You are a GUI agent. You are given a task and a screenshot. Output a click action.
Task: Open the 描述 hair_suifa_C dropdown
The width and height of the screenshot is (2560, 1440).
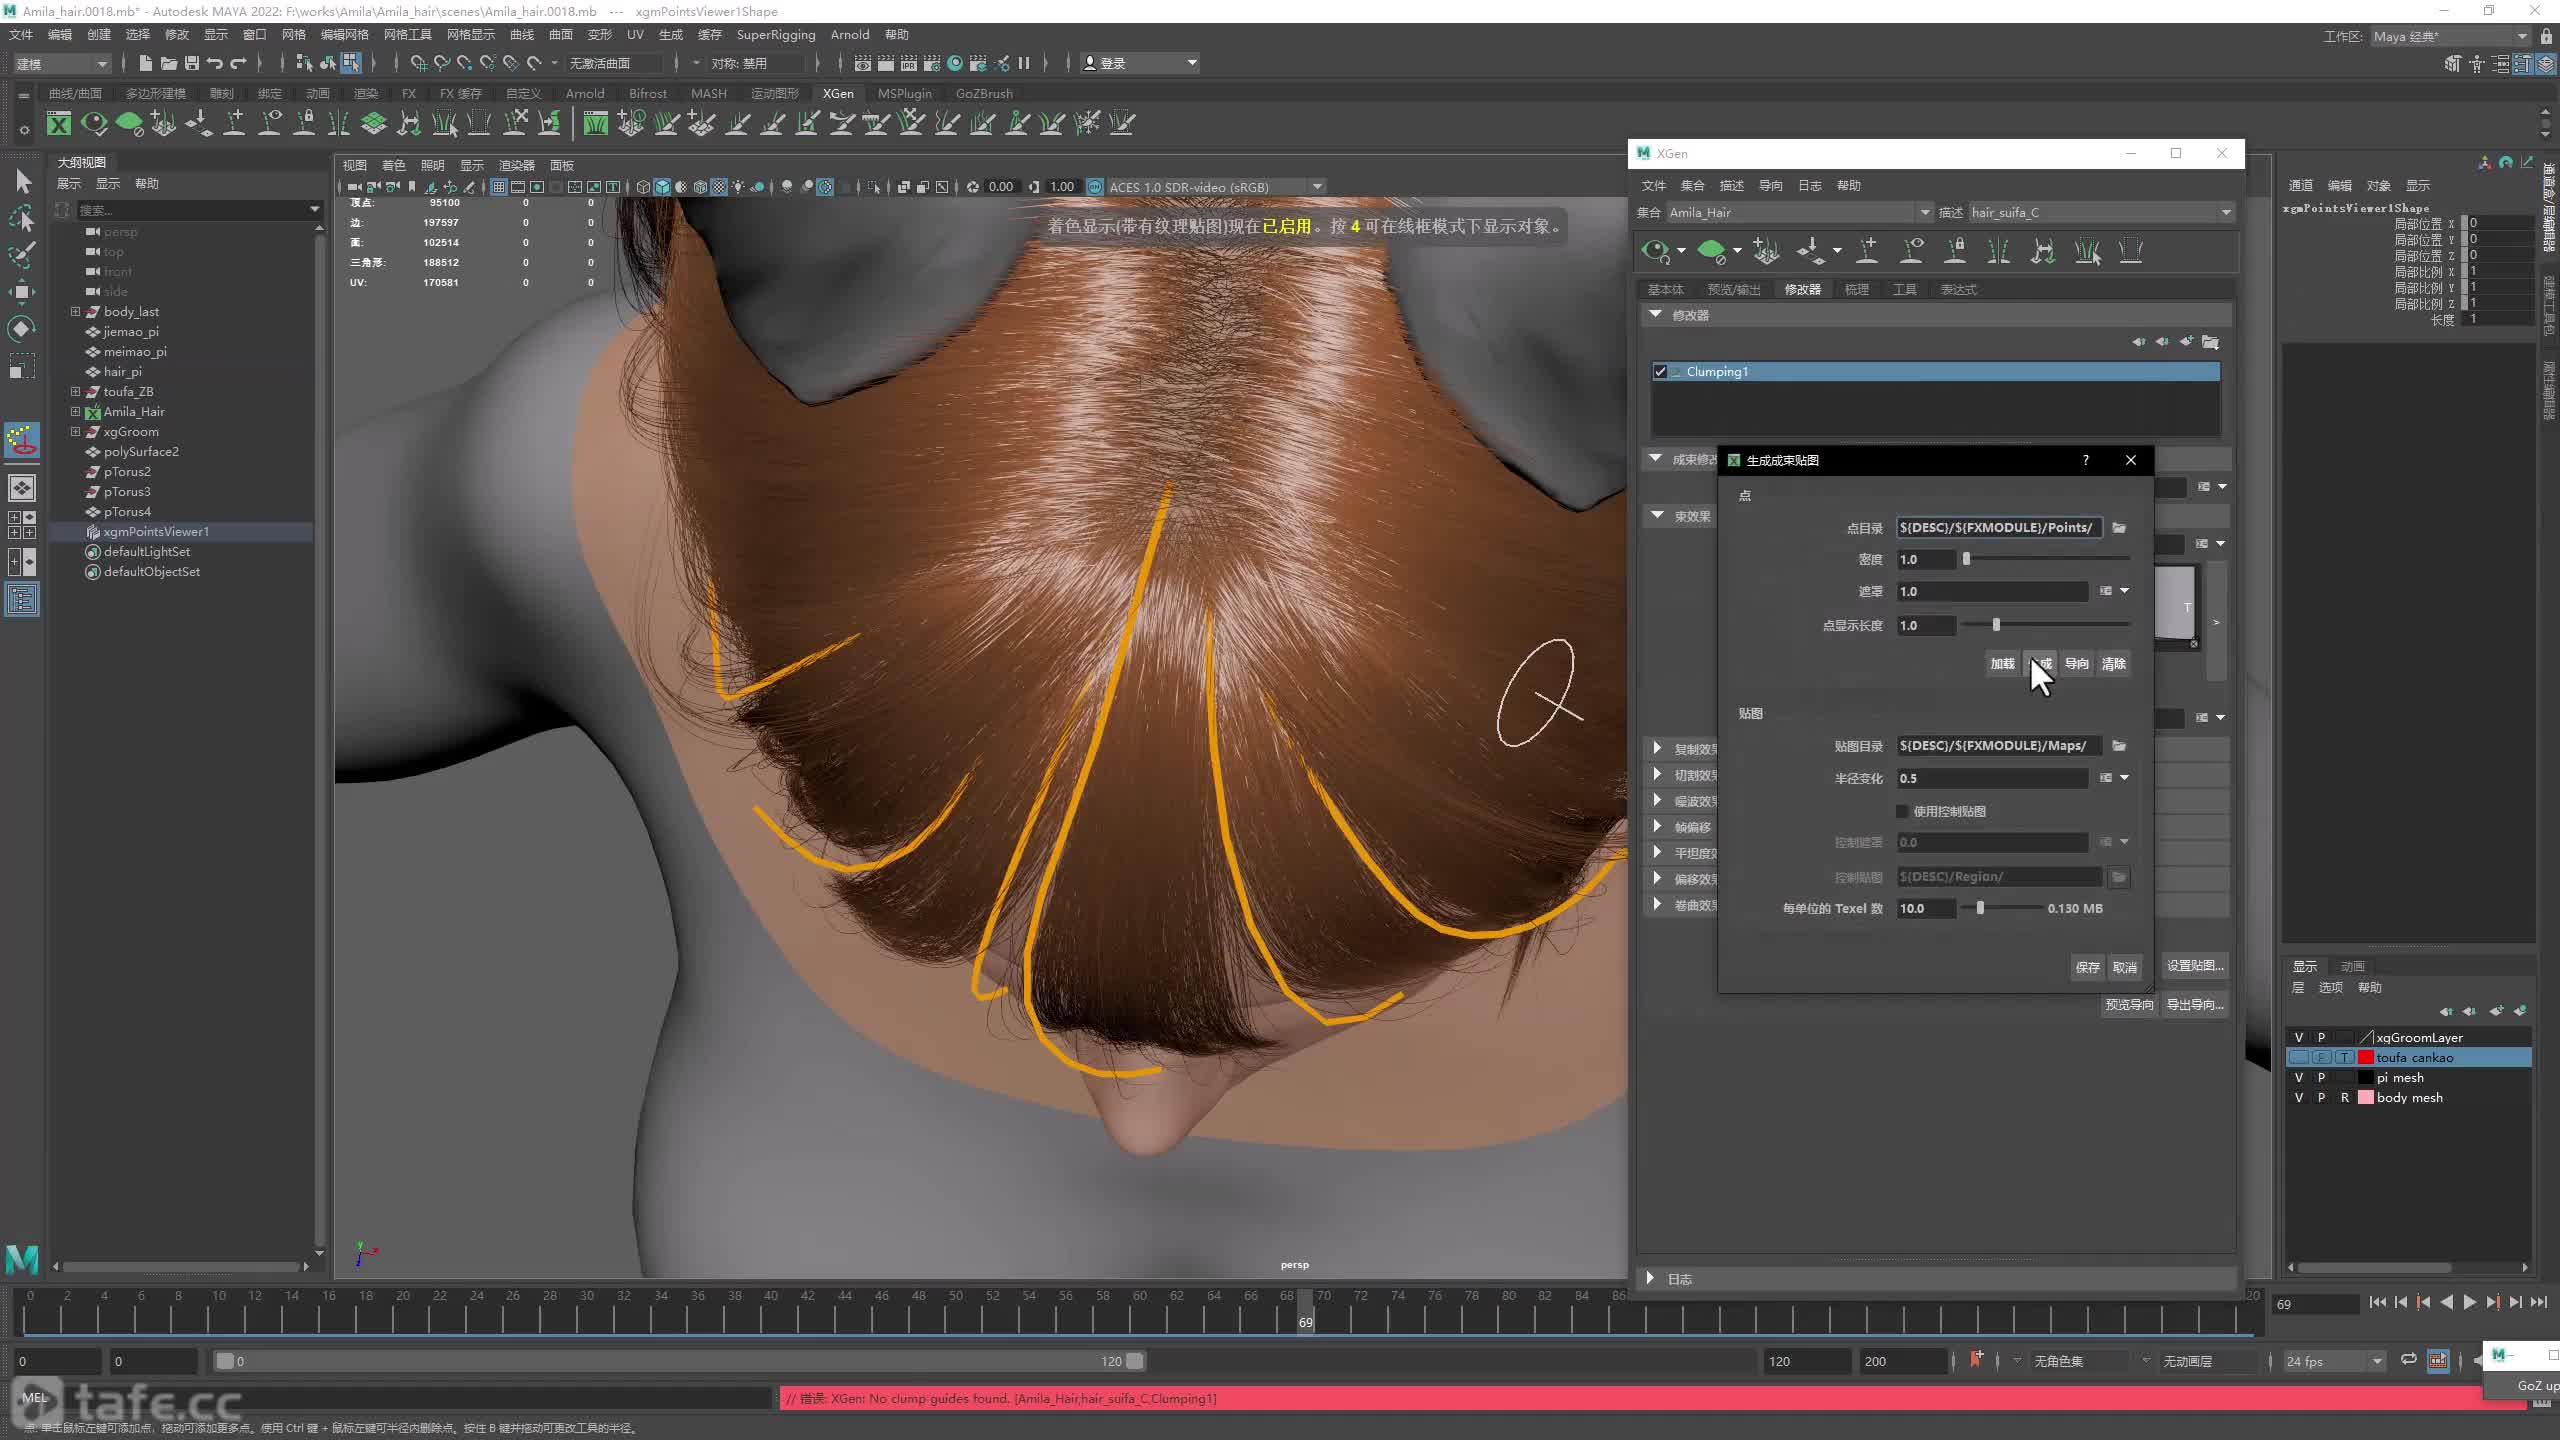tap(2100, 212)
